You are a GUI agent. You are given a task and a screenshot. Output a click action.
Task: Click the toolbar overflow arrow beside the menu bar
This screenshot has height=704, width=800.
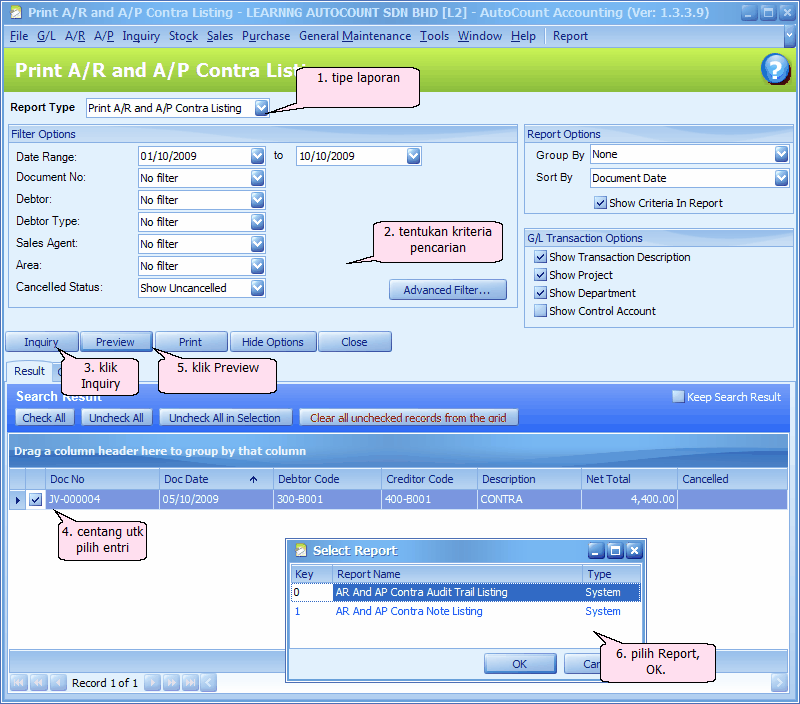pos(790,37)
